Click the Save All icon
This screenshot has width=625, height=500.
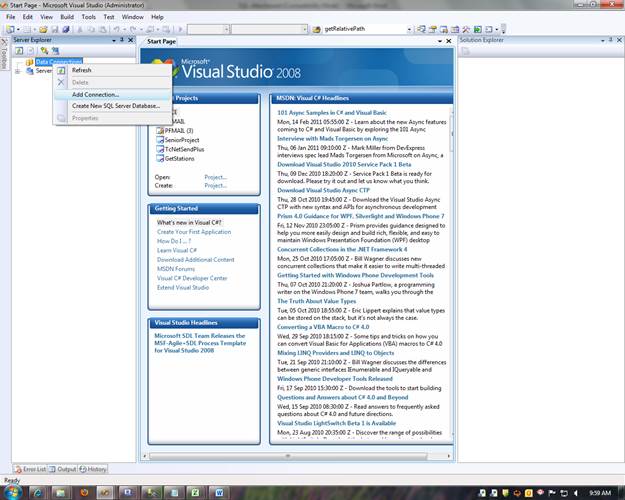(x=66, y=29)
